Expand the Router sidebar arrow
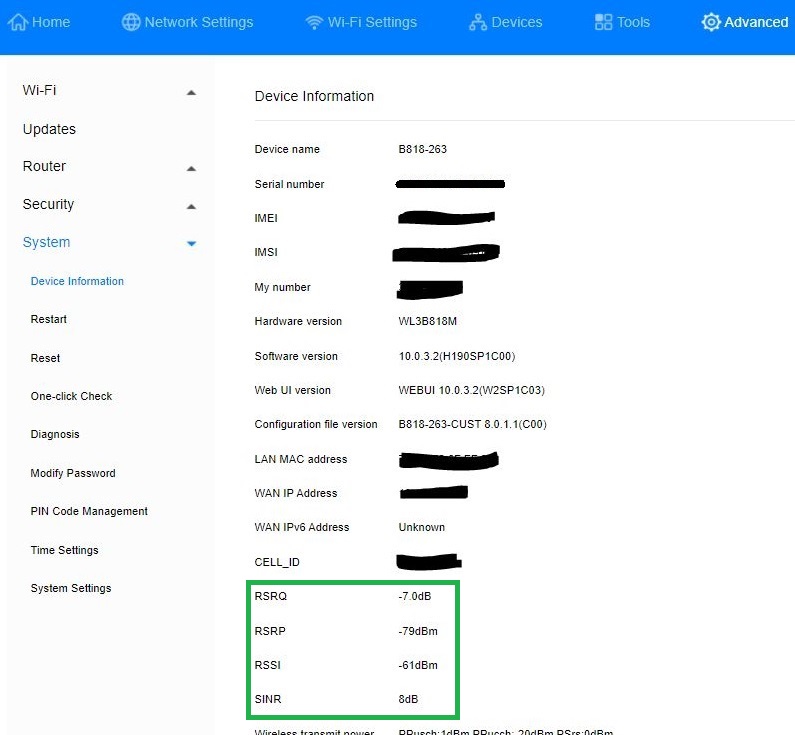The width and height of the screenshot is (795, 735). click(x=191, y=169)
